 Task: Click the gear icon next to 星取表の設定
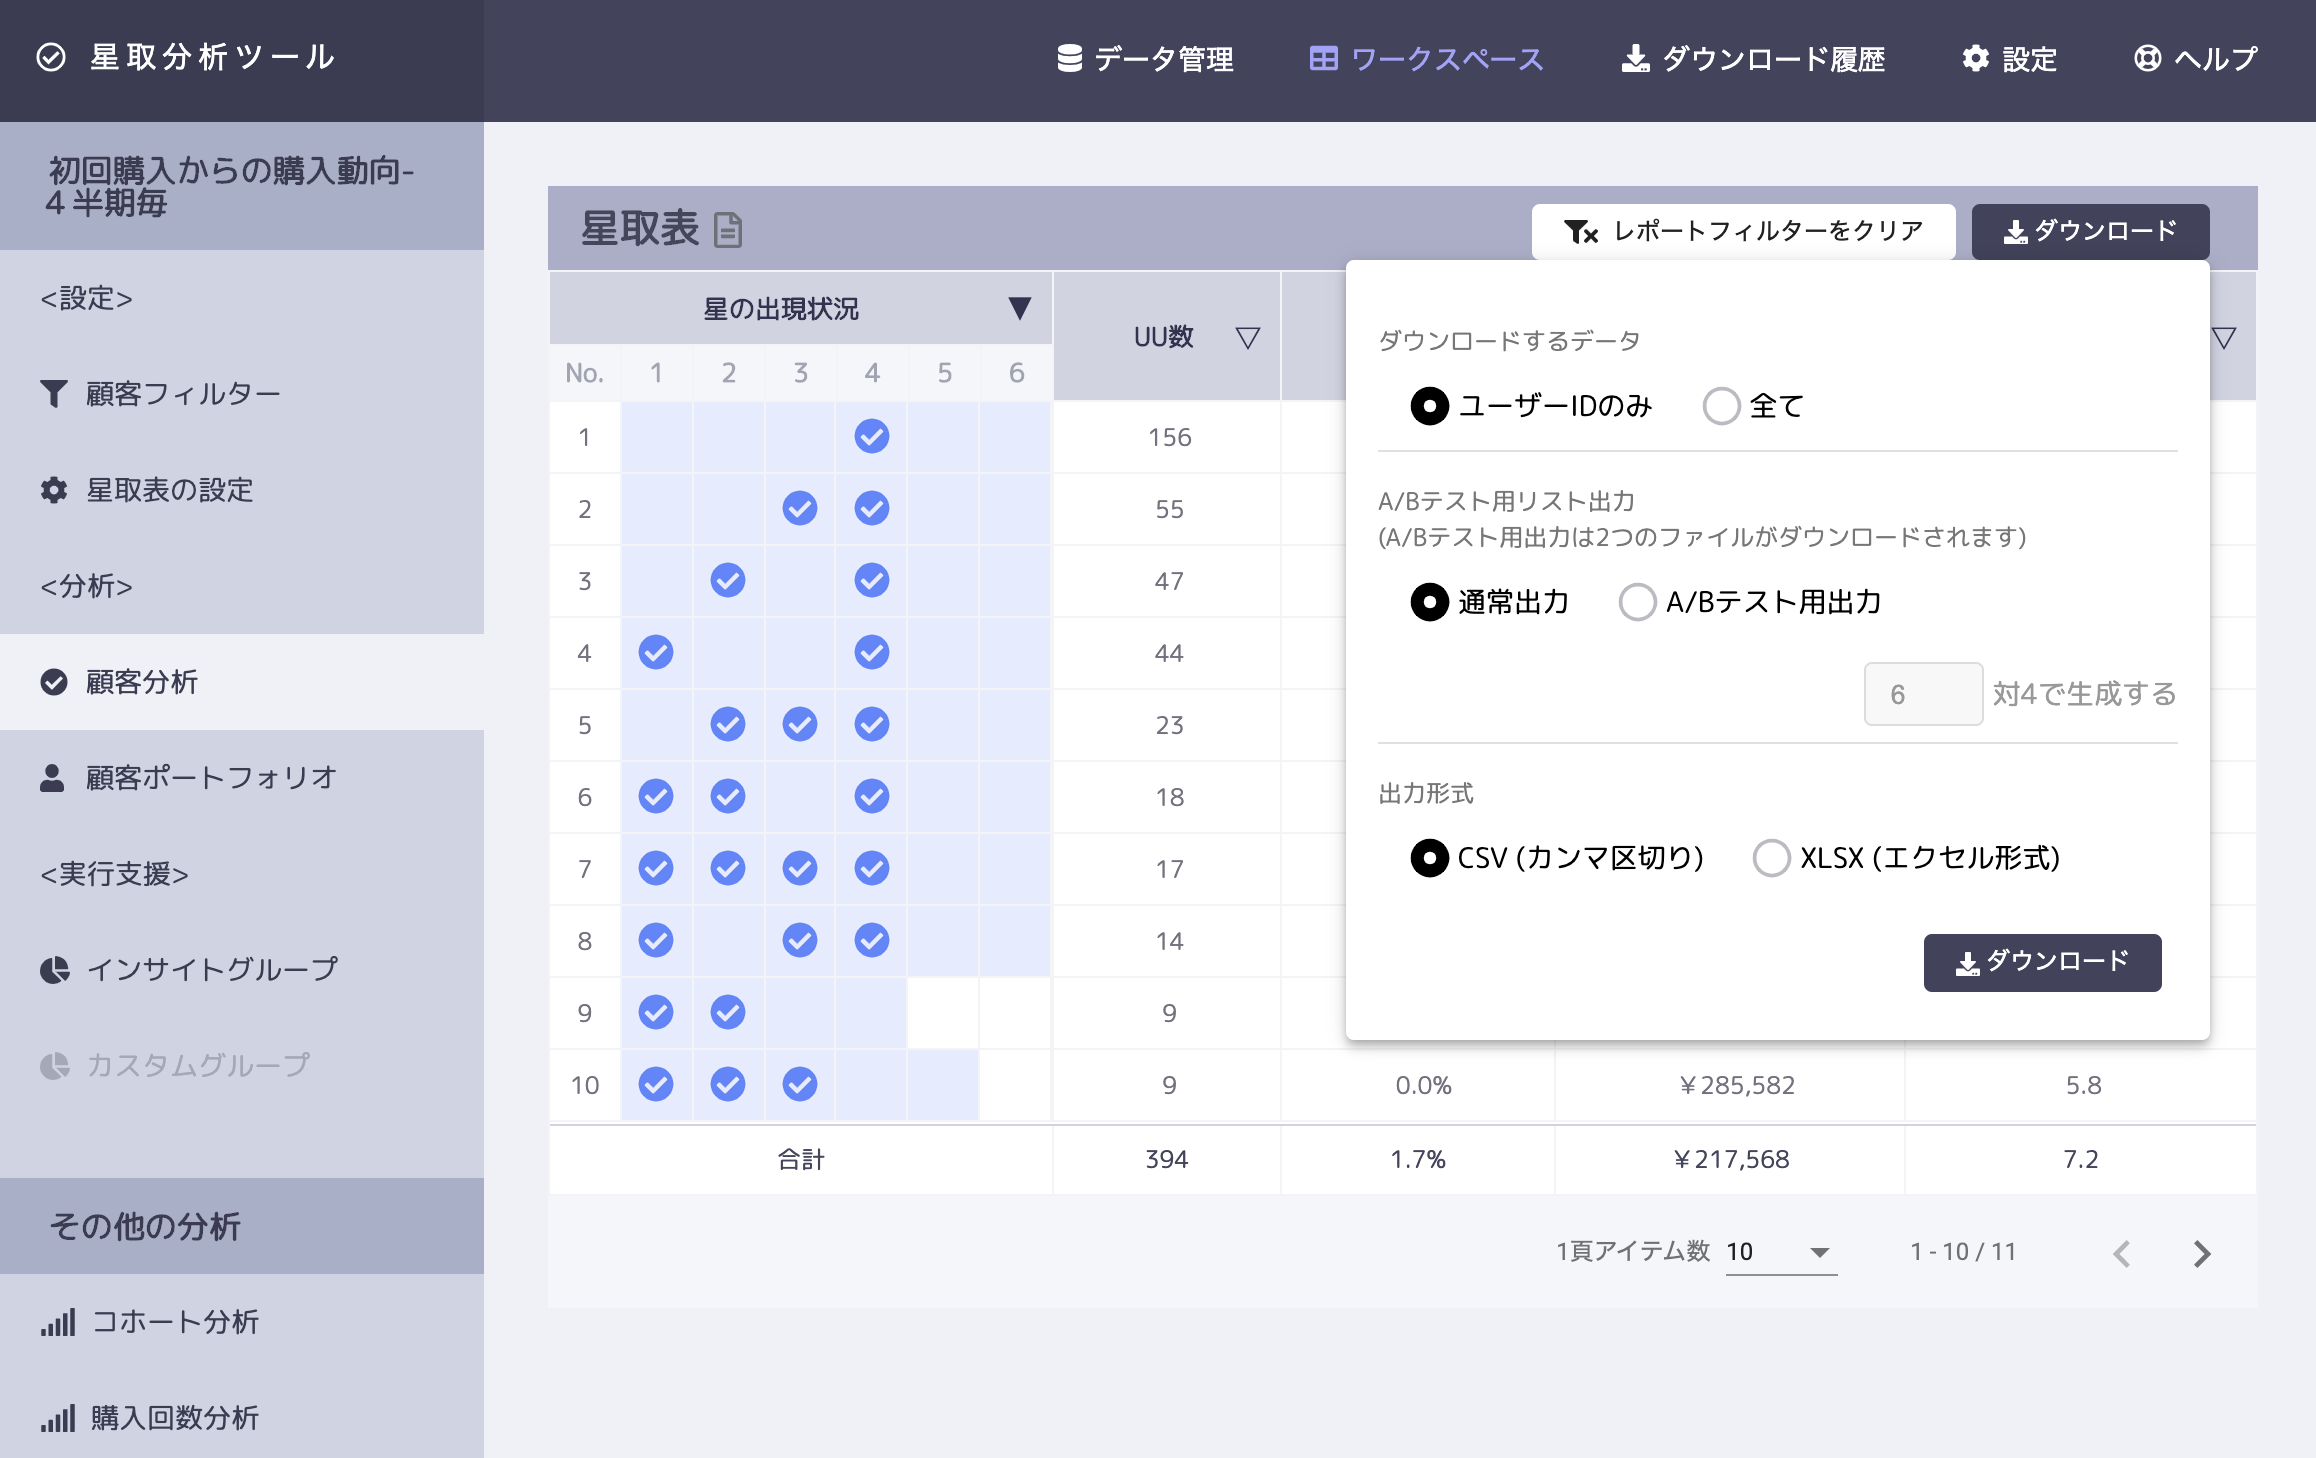coord(54,490)
